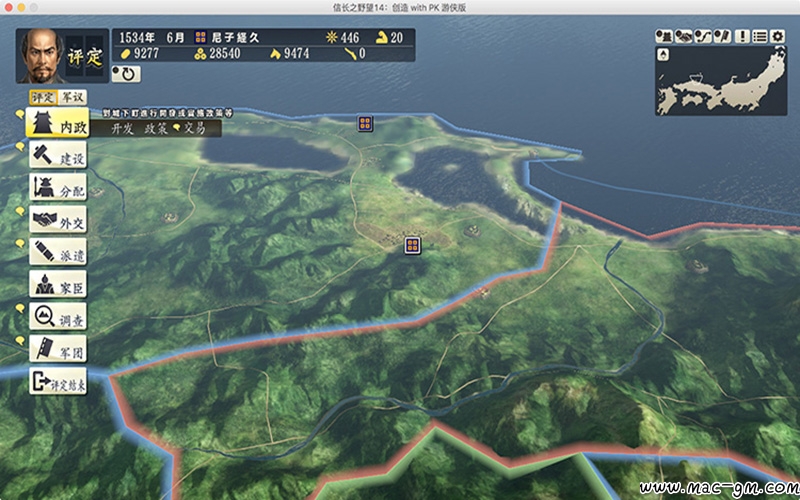Switch to the 评定 tab
Image resolution: width=800 pixels, height=500 pixels.
[x=43, y=97]
